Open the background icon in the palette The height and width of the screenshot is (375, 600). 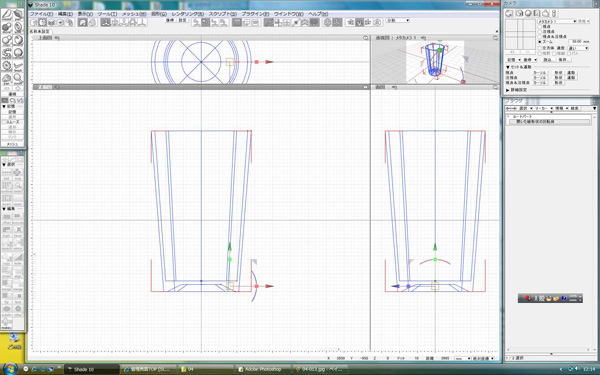point(536,13)
